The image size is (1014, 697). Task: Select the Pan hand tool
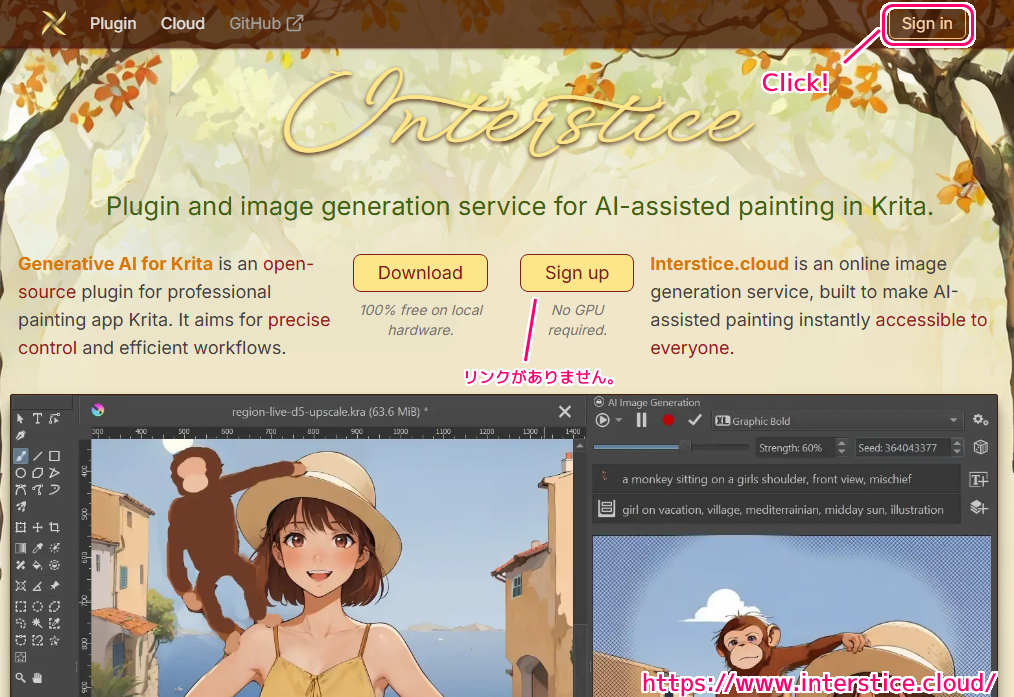[x=38, y=678]
